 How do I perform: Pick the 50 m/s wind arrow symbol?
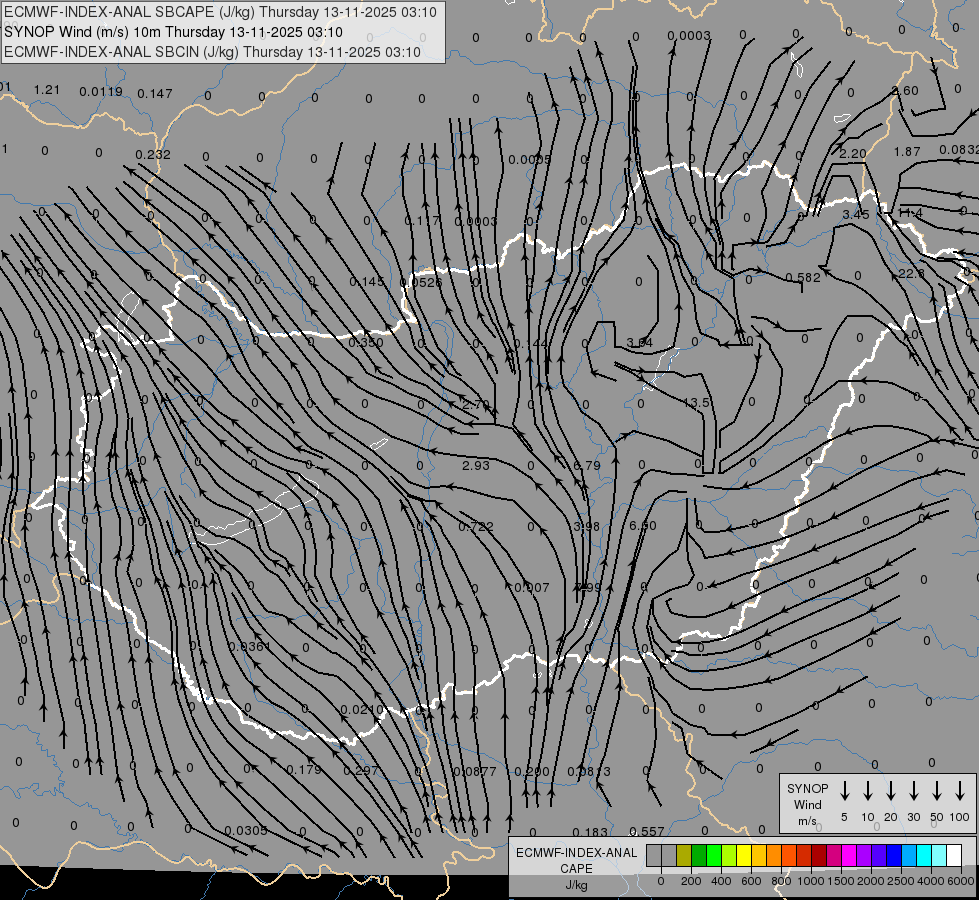[x=937, y=791]
